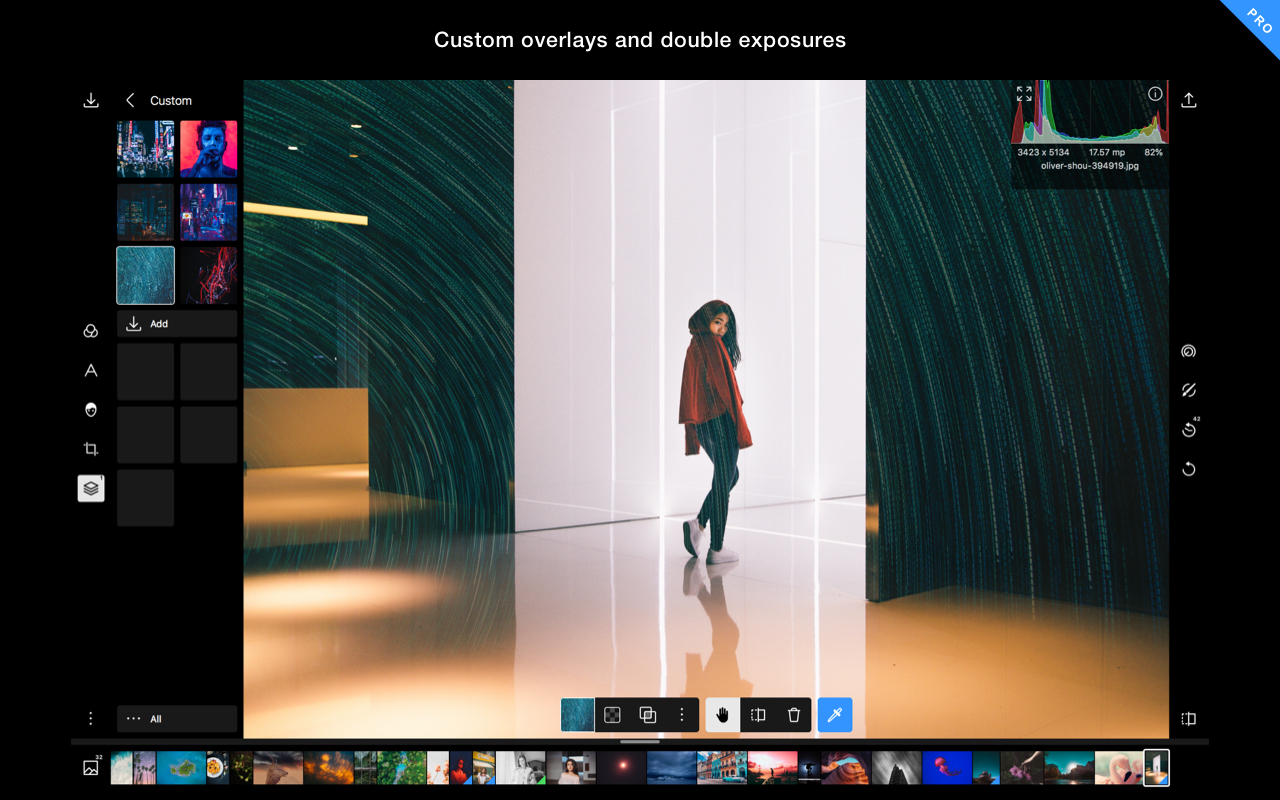Screen dimensions: 1280x800
Task: Toggle the checkerboard transparency view
Action: 612,714
